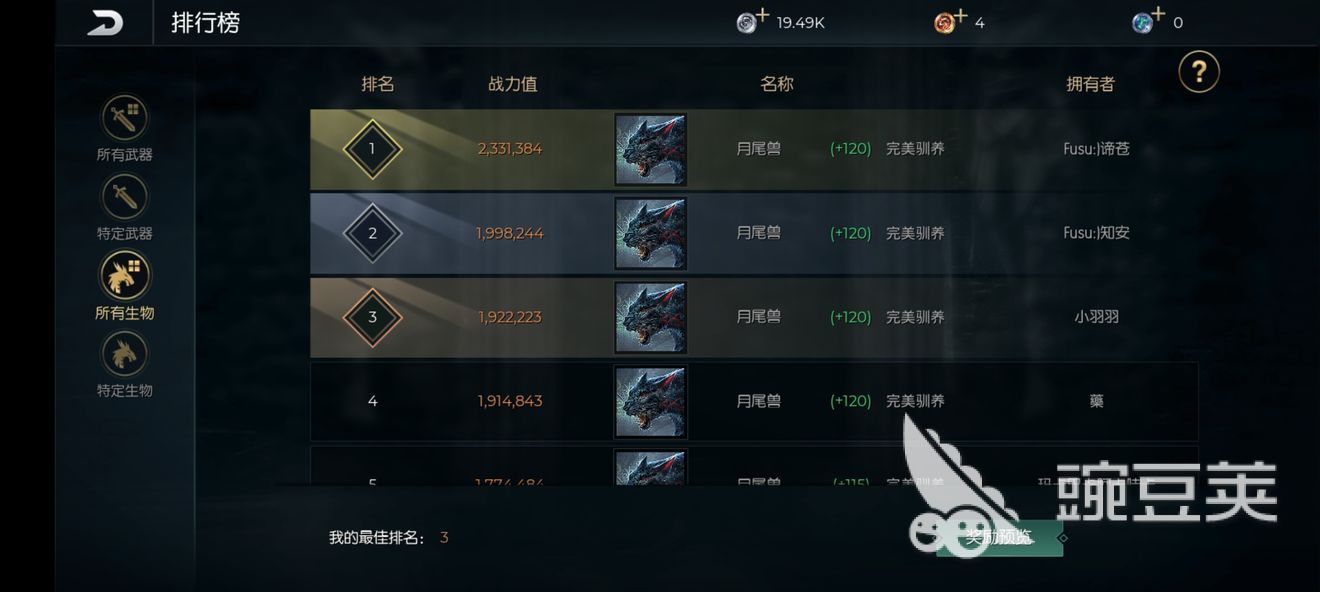Click the 战力值 column header
Image resolution: width=1320 pixels, height=592 pixels.
(512, 84)
